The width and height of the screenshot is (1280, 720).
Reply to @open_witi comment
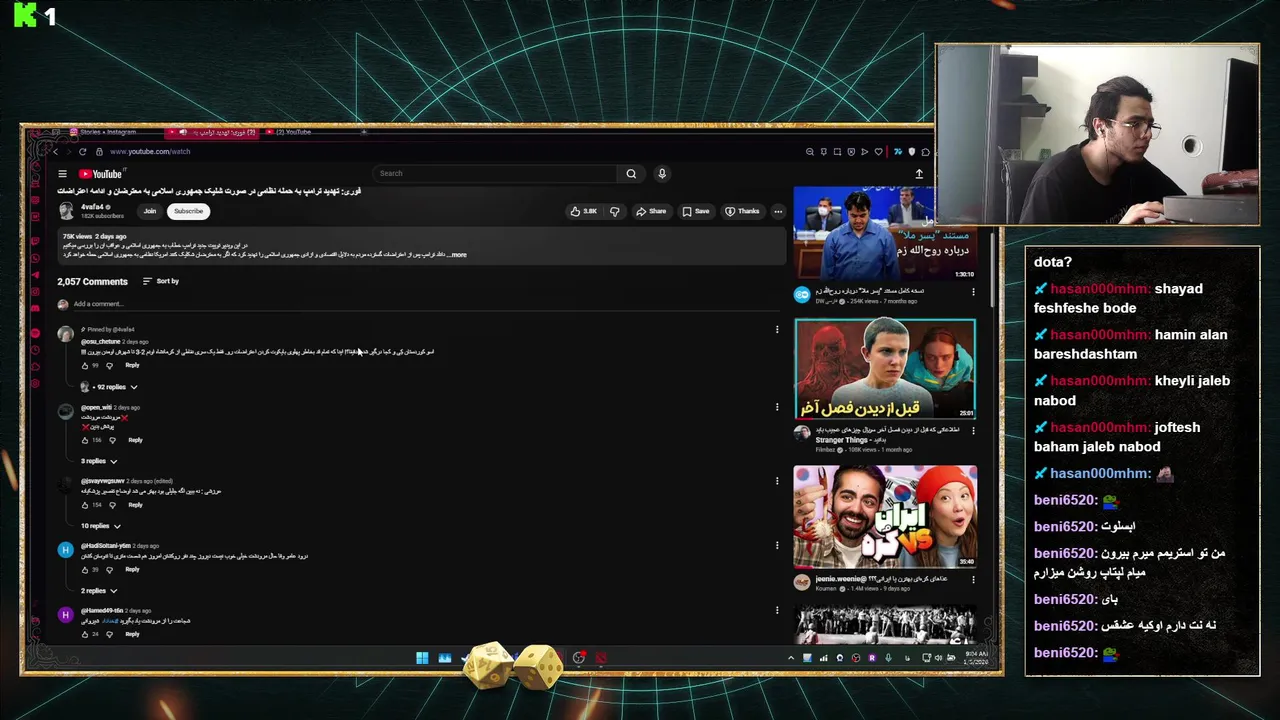tap(135, 440)
